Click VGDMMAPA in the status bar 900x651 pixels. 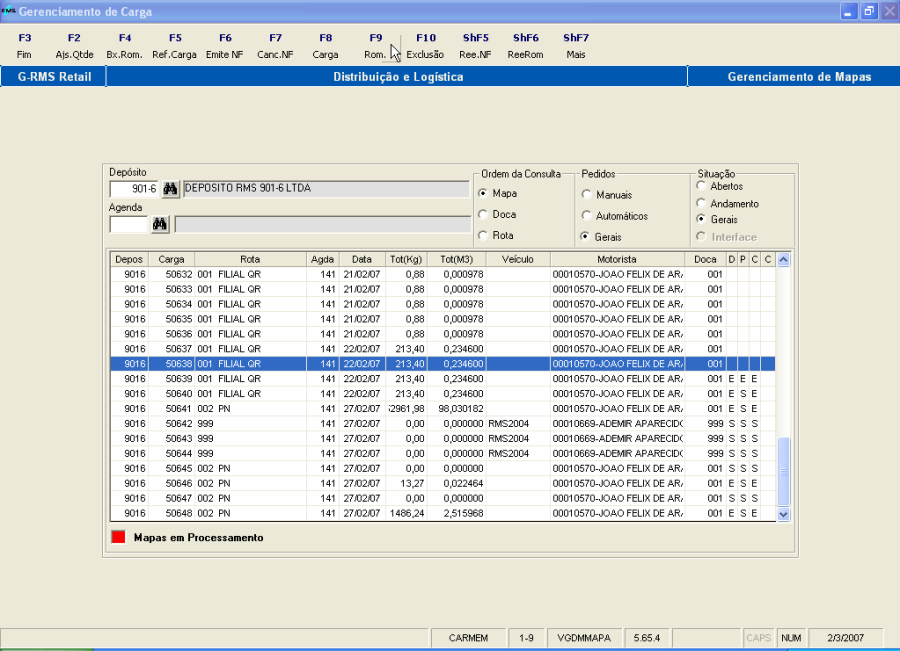(x=584, y=638)
